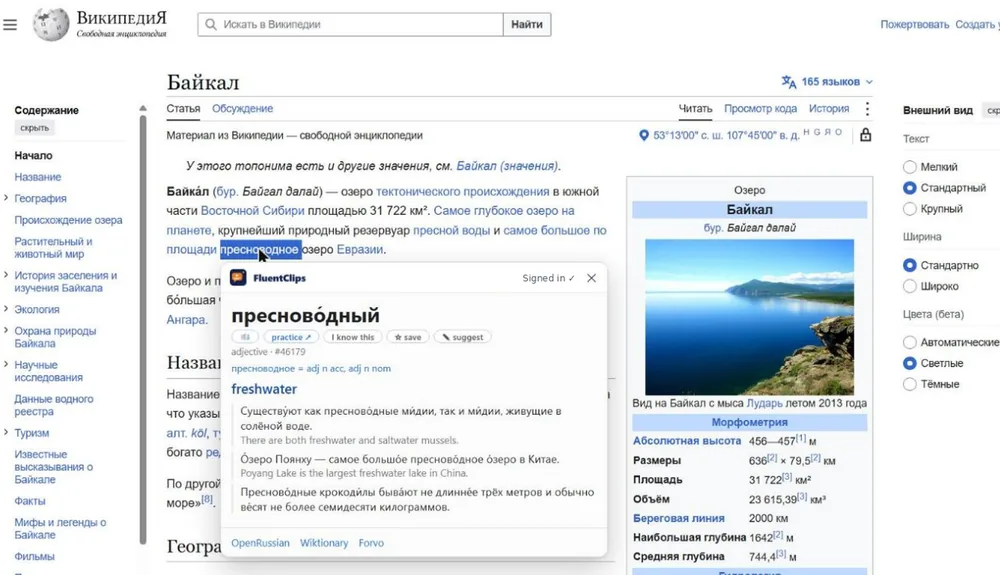Click the language translation icon beside 165 языков
Screen dimensions: 1000x575
tap(789, 82)
